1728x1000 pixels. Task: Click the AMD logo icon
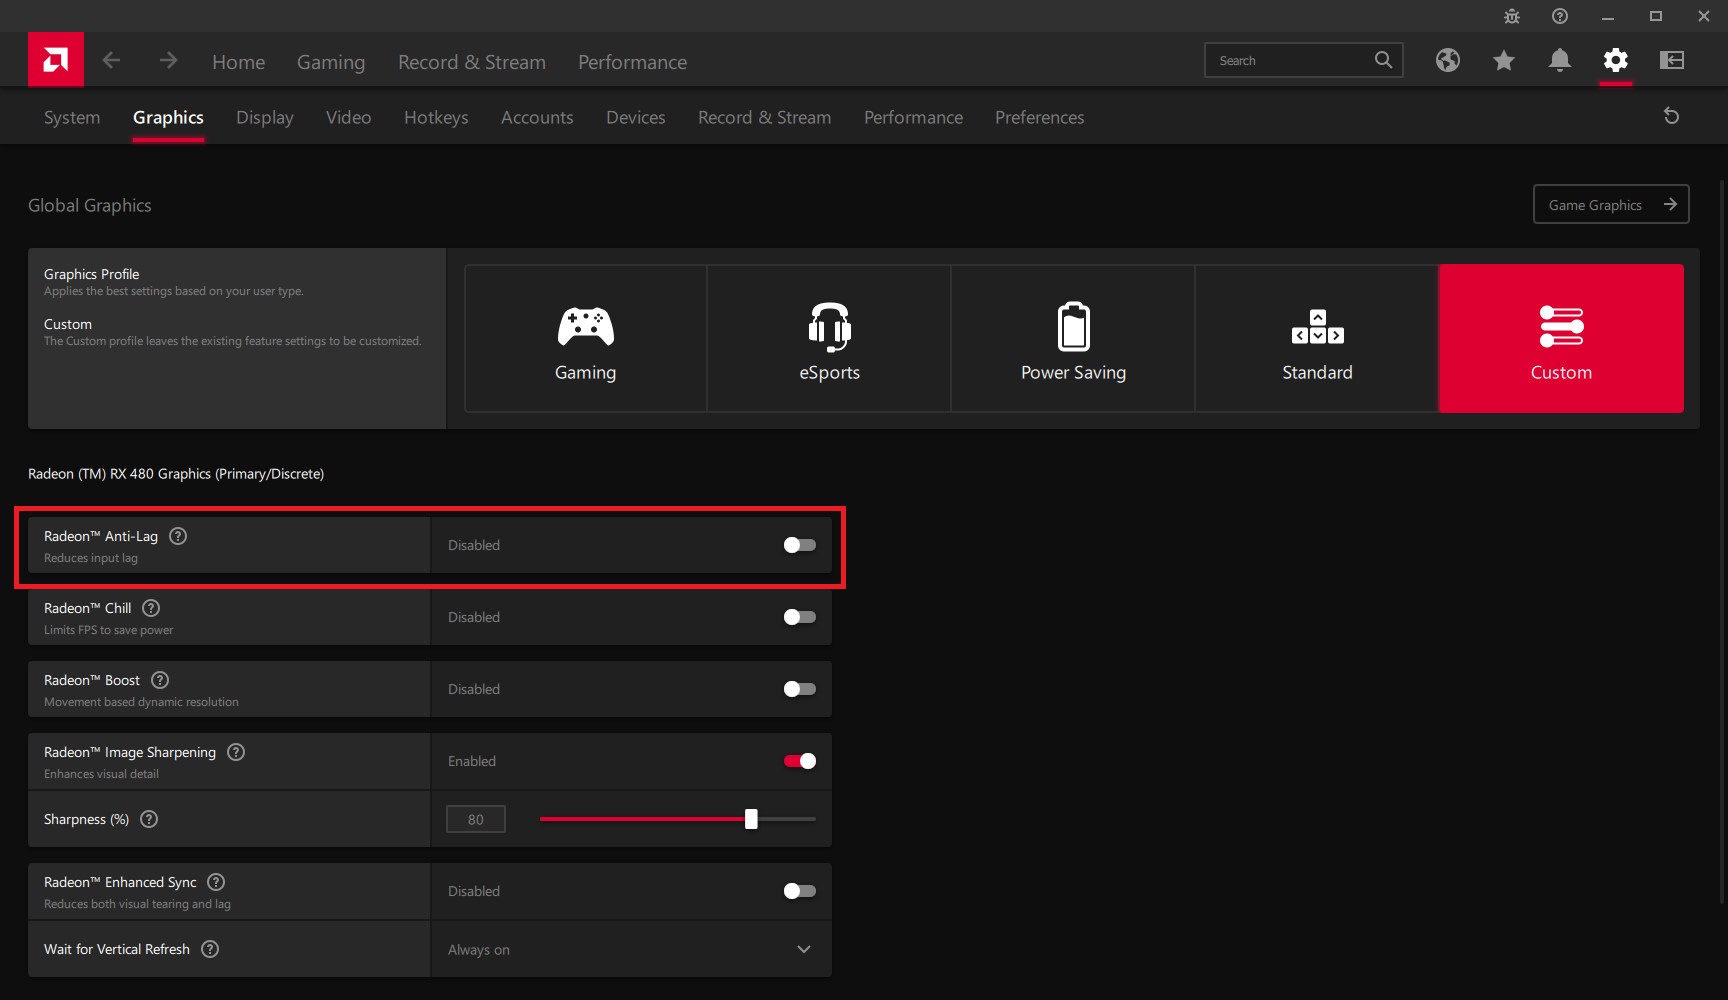pos(56,60)
